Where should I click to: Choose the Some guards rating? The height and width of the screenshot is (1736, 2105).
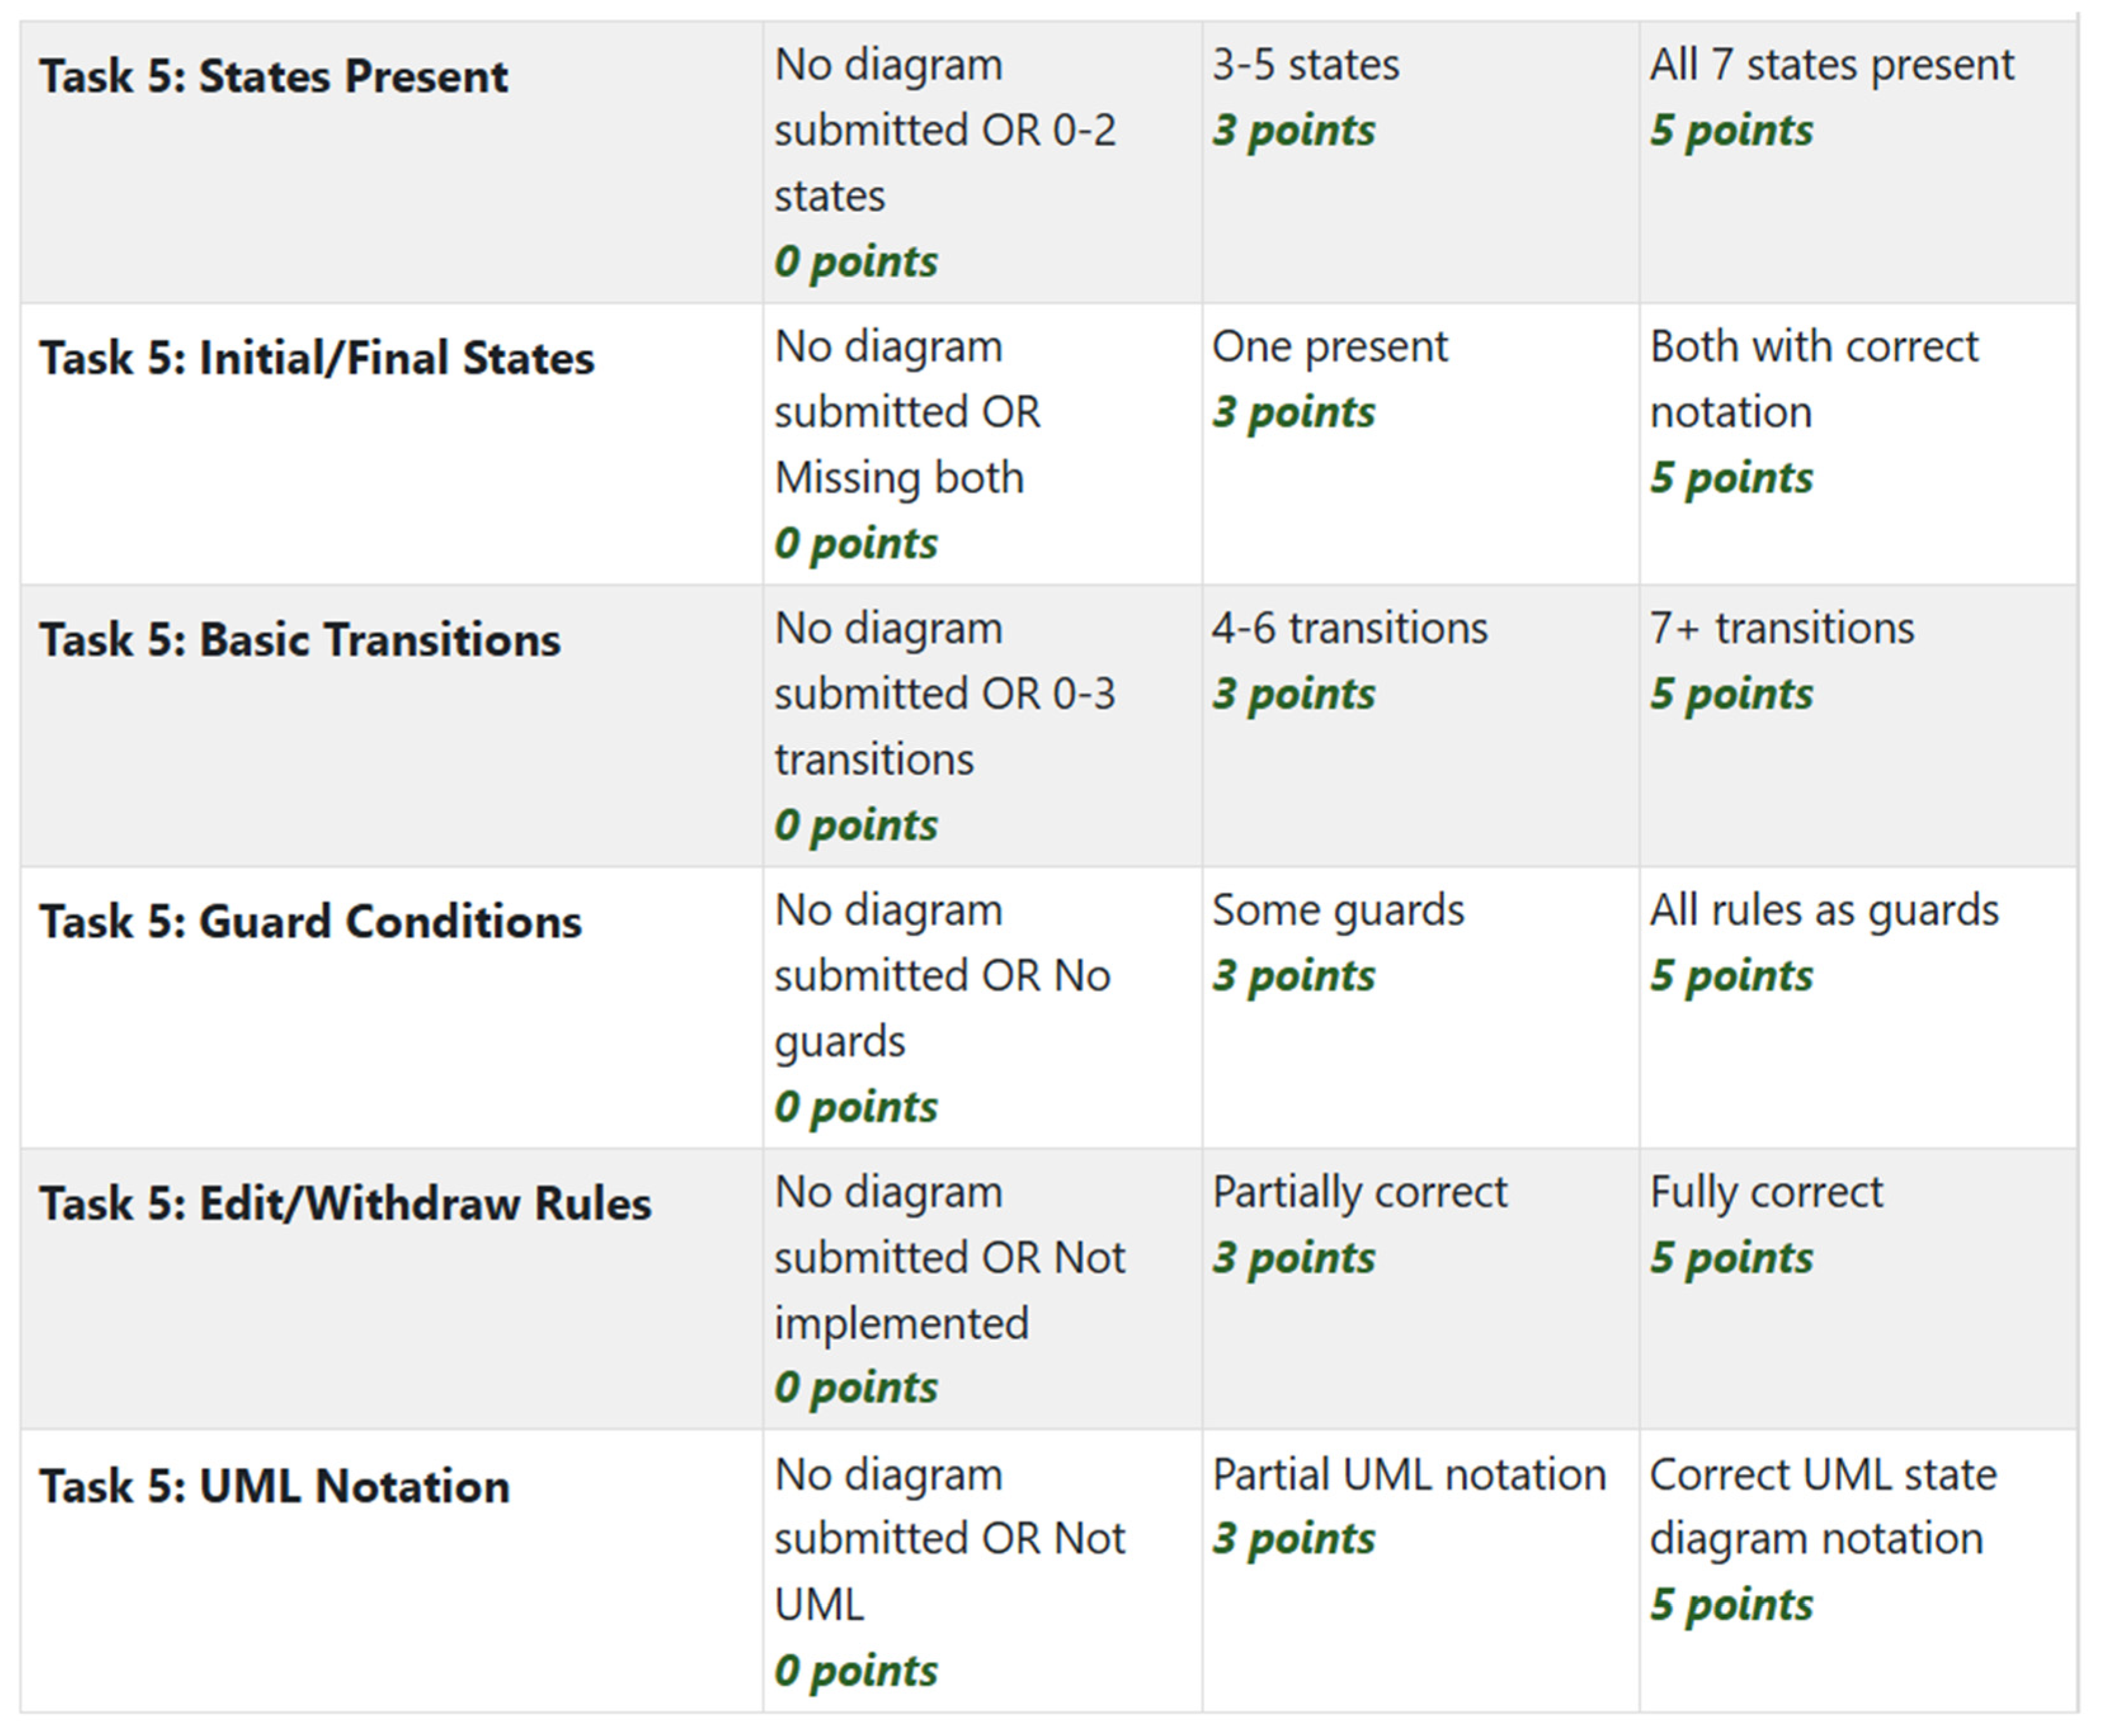coord(1420,1007)
